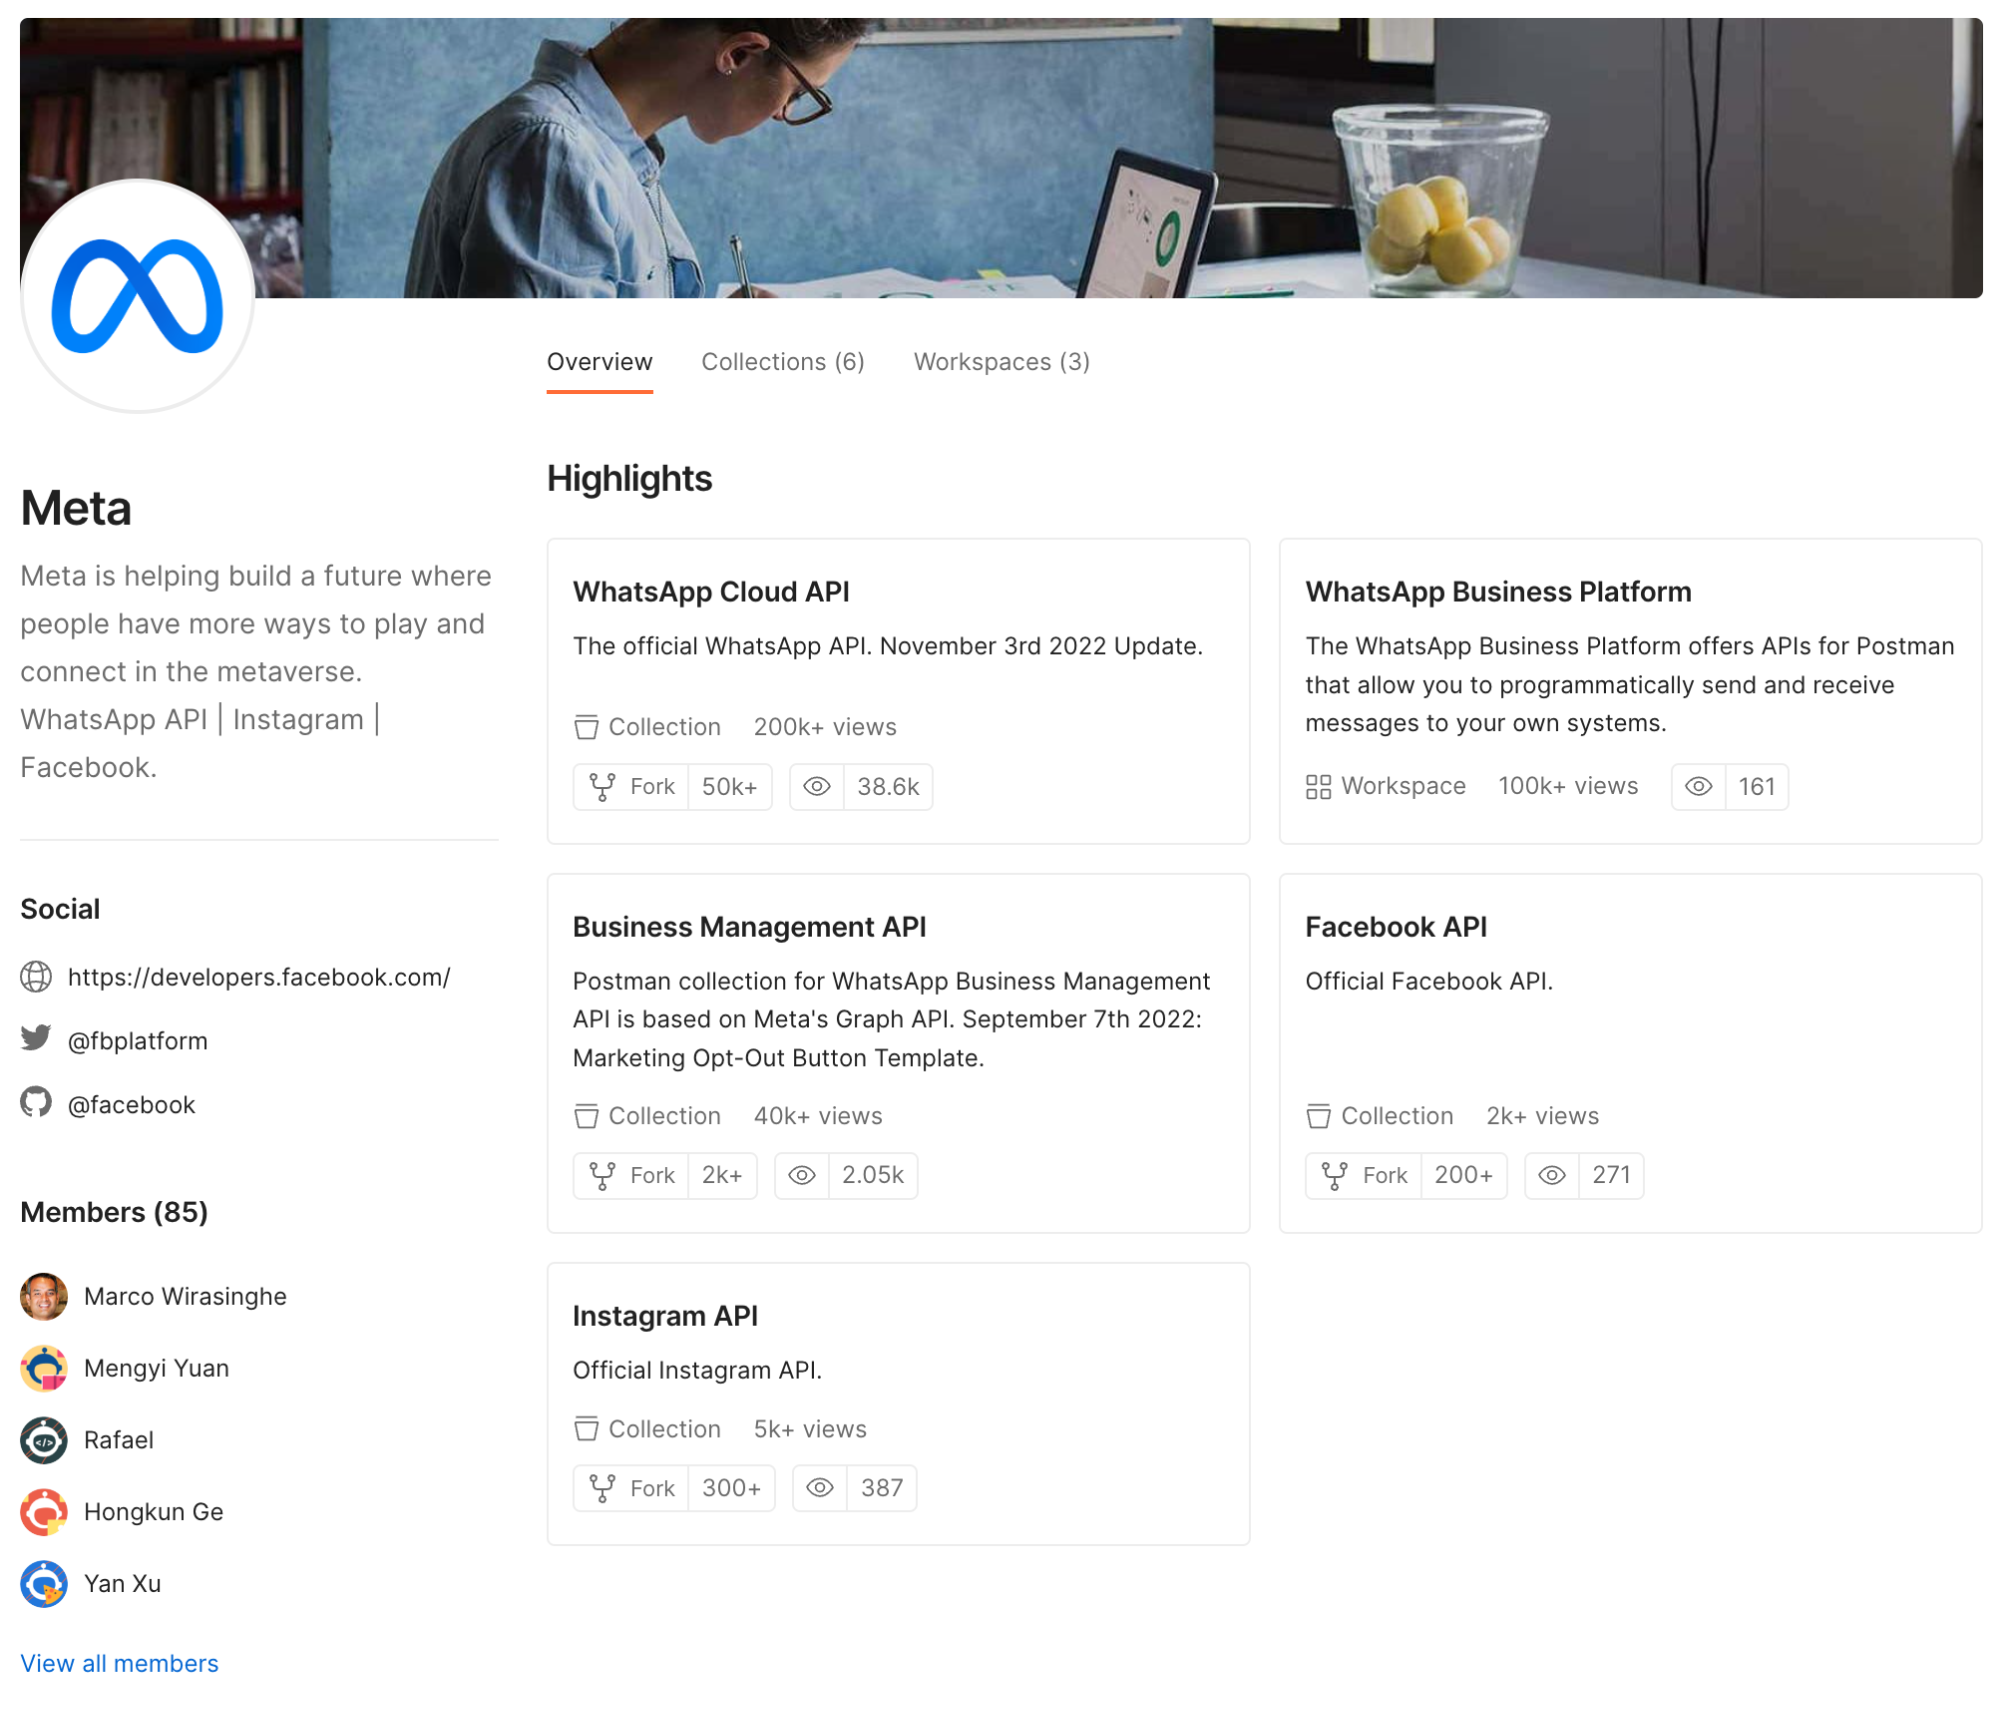Click the workspace icon on WhatsApp Business Platform
Screen dimensions: 1999x1726
click(1316, 784)
